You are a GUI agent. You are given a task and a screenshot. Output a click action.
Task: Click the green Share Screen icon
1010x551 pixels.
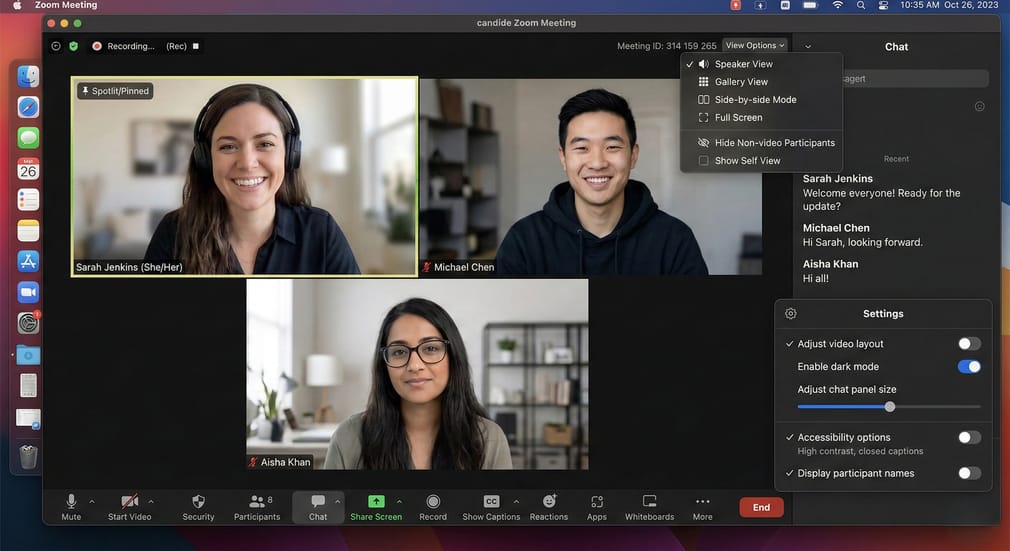376,501
